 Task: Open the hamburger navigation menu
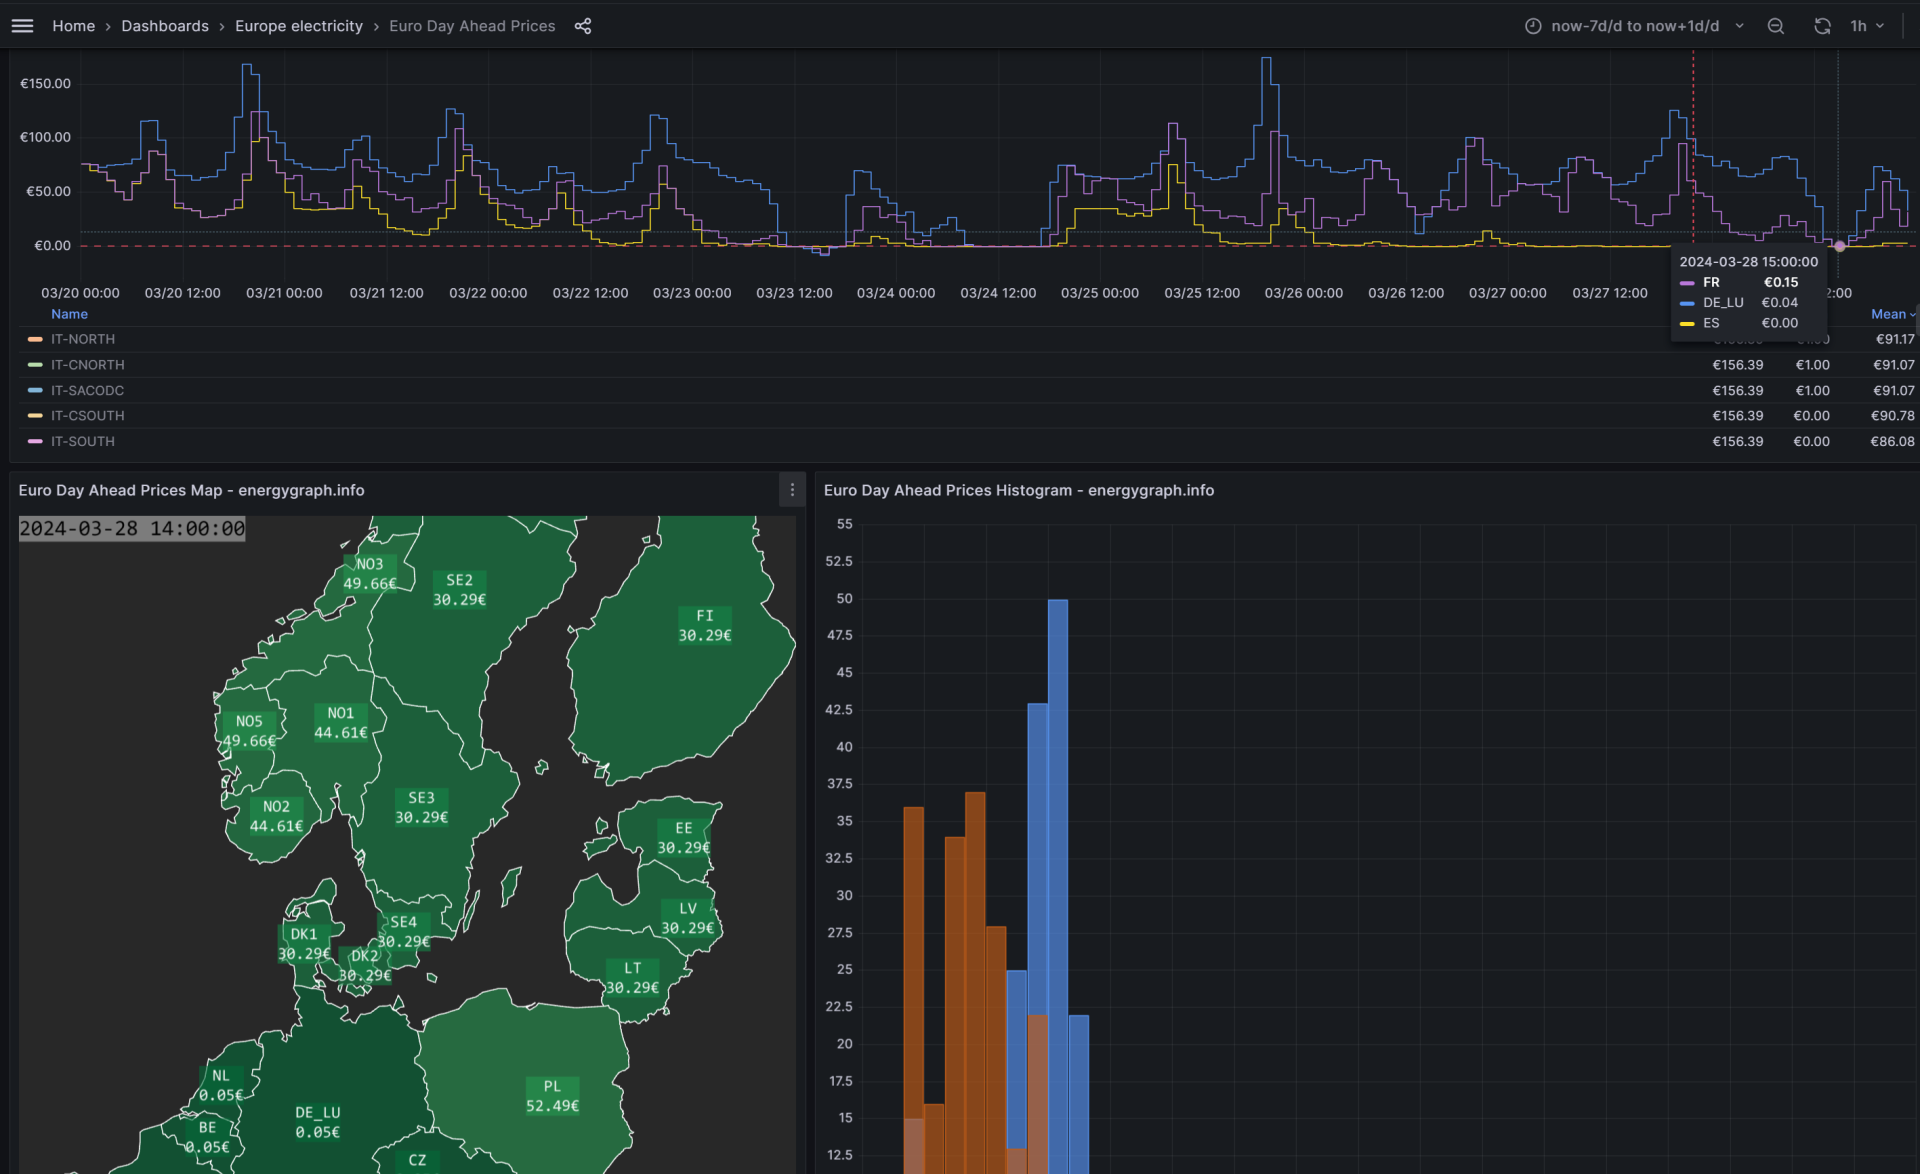[22, 26]
